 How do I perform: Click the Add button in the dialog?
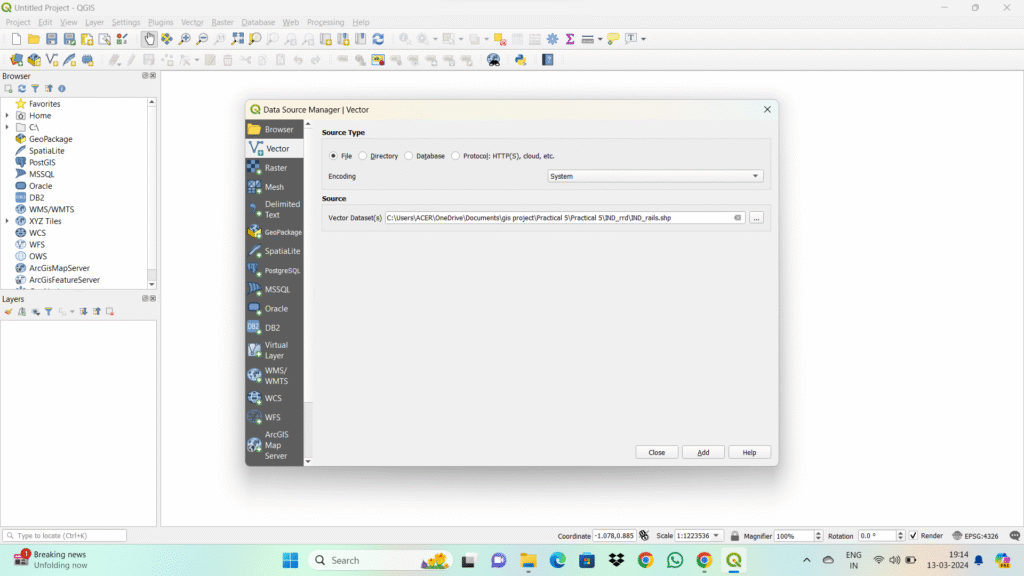point(703,453)
